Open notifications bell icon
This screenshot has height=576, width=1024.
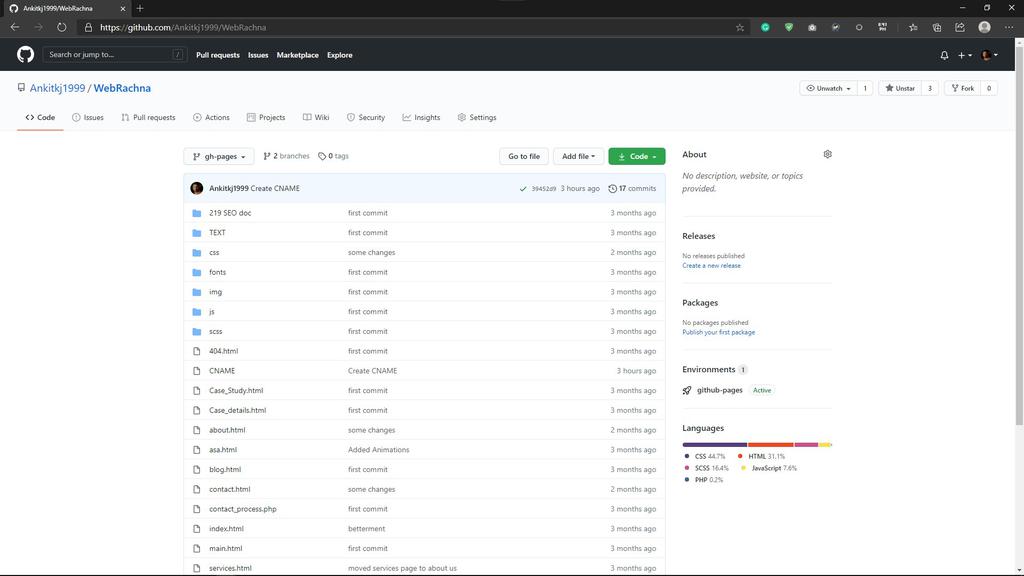pyautogui.click(x=944, y=56)
